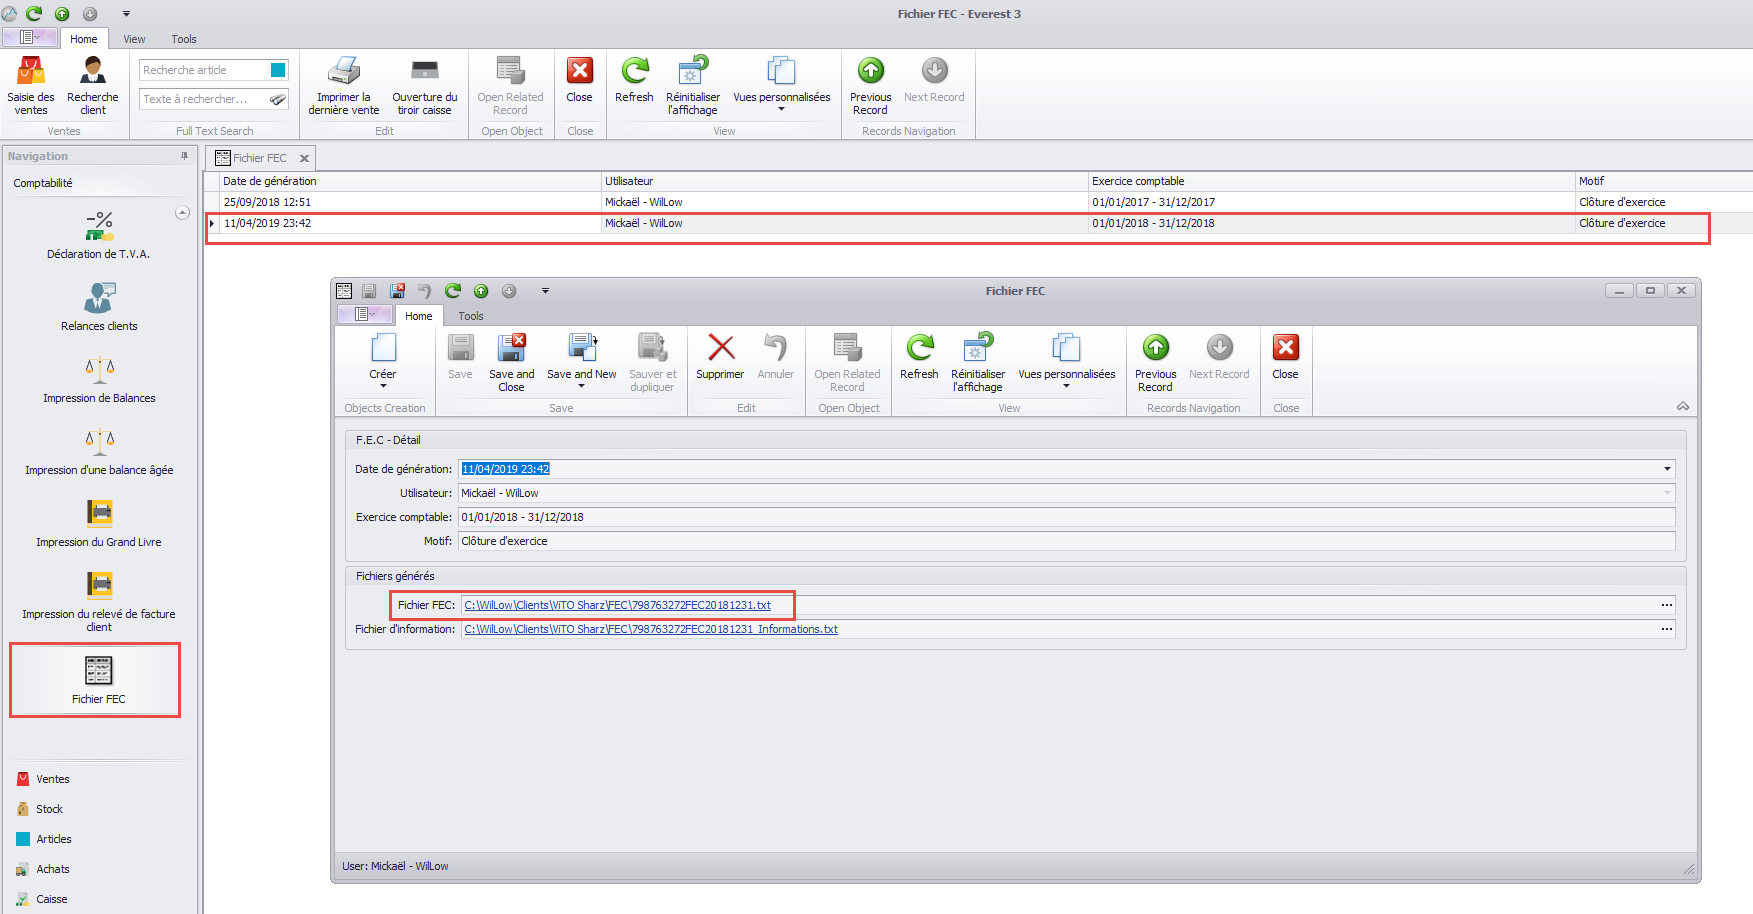Open the dialog quick access toolbar customize arrow

point(545,291)
